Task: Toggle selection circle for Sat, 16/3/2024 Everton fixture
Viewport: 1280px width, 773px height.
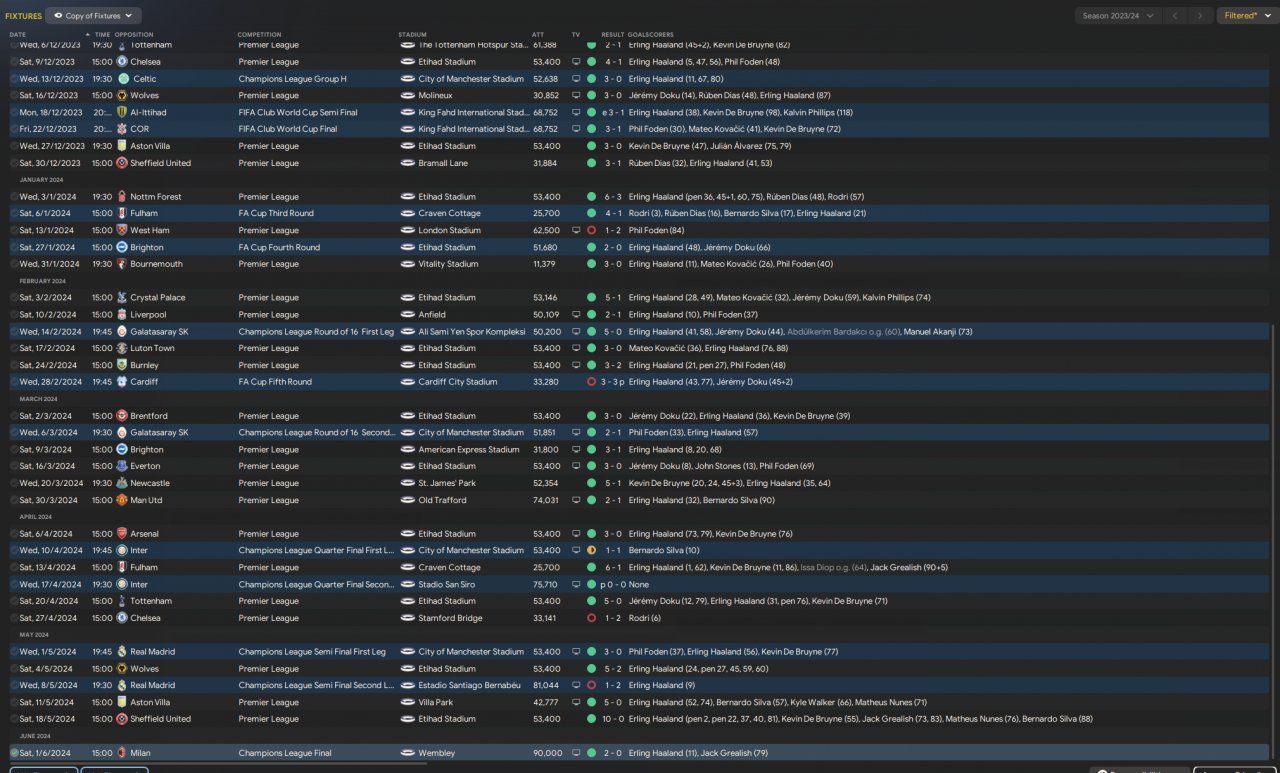Action: (x=14, y=467)
